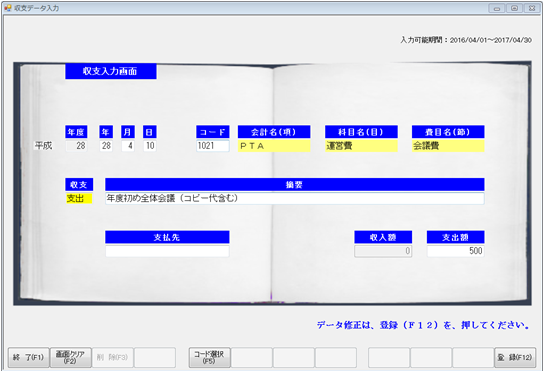Viewport: 544px width, 372px height.
Task: Click the 摘要 description text field
Action: [x=295, y=198]
